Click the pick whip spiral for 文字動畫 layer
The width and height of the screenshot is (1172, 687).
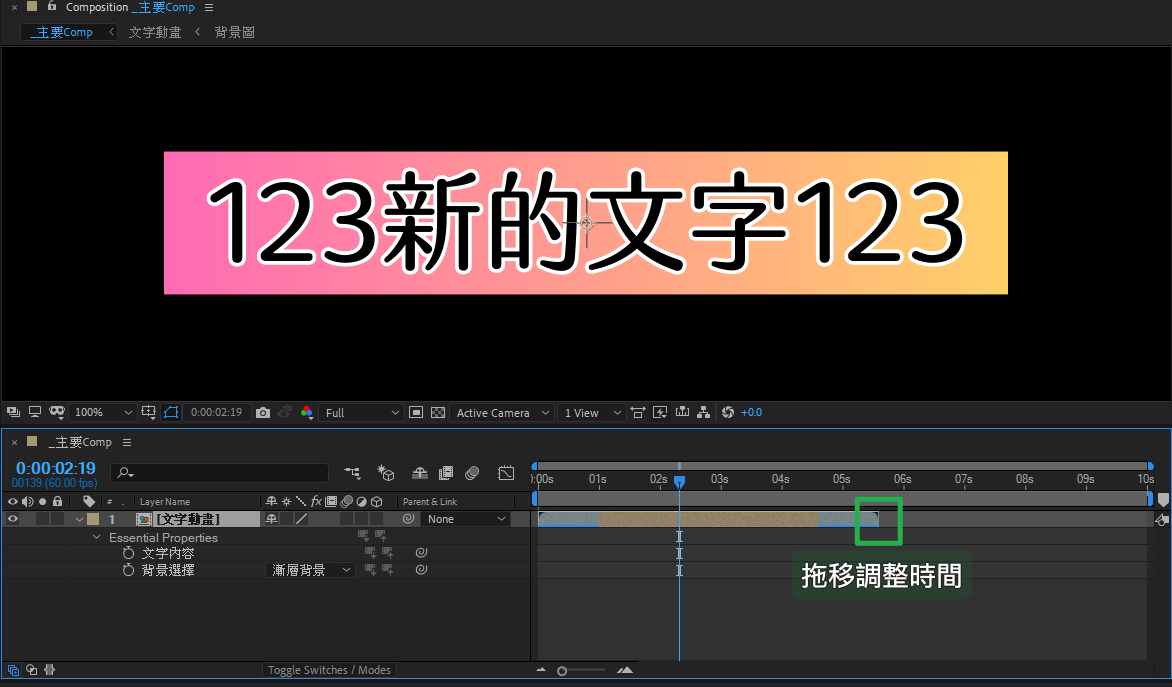[408, 519]
